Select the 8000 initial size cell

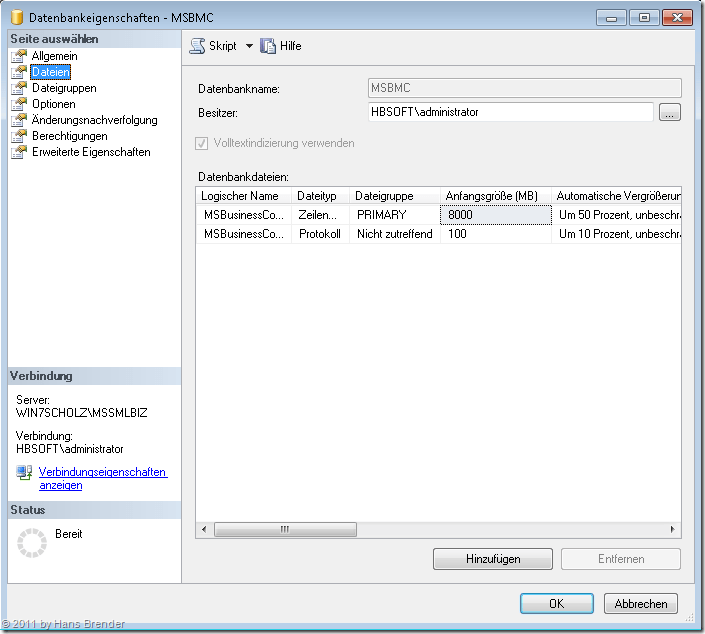pyautogui.click(x=496, y=215)
